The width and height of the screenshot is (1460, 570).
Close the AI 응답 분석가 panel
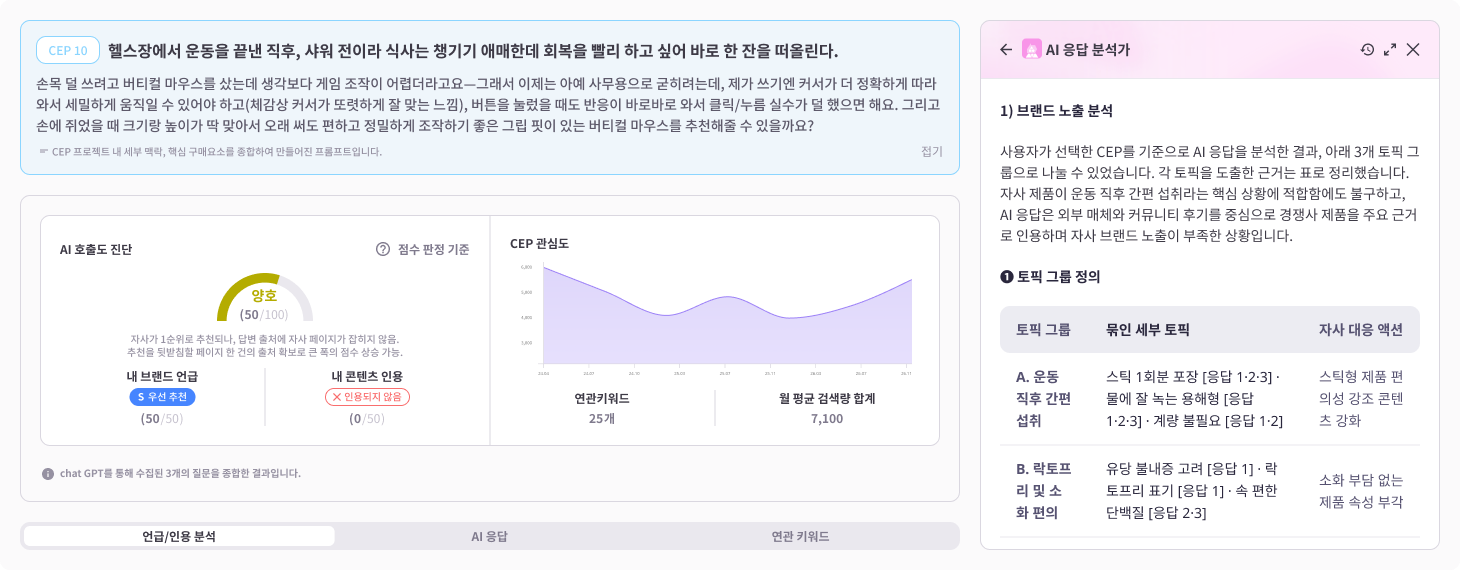click(1413, 50)
